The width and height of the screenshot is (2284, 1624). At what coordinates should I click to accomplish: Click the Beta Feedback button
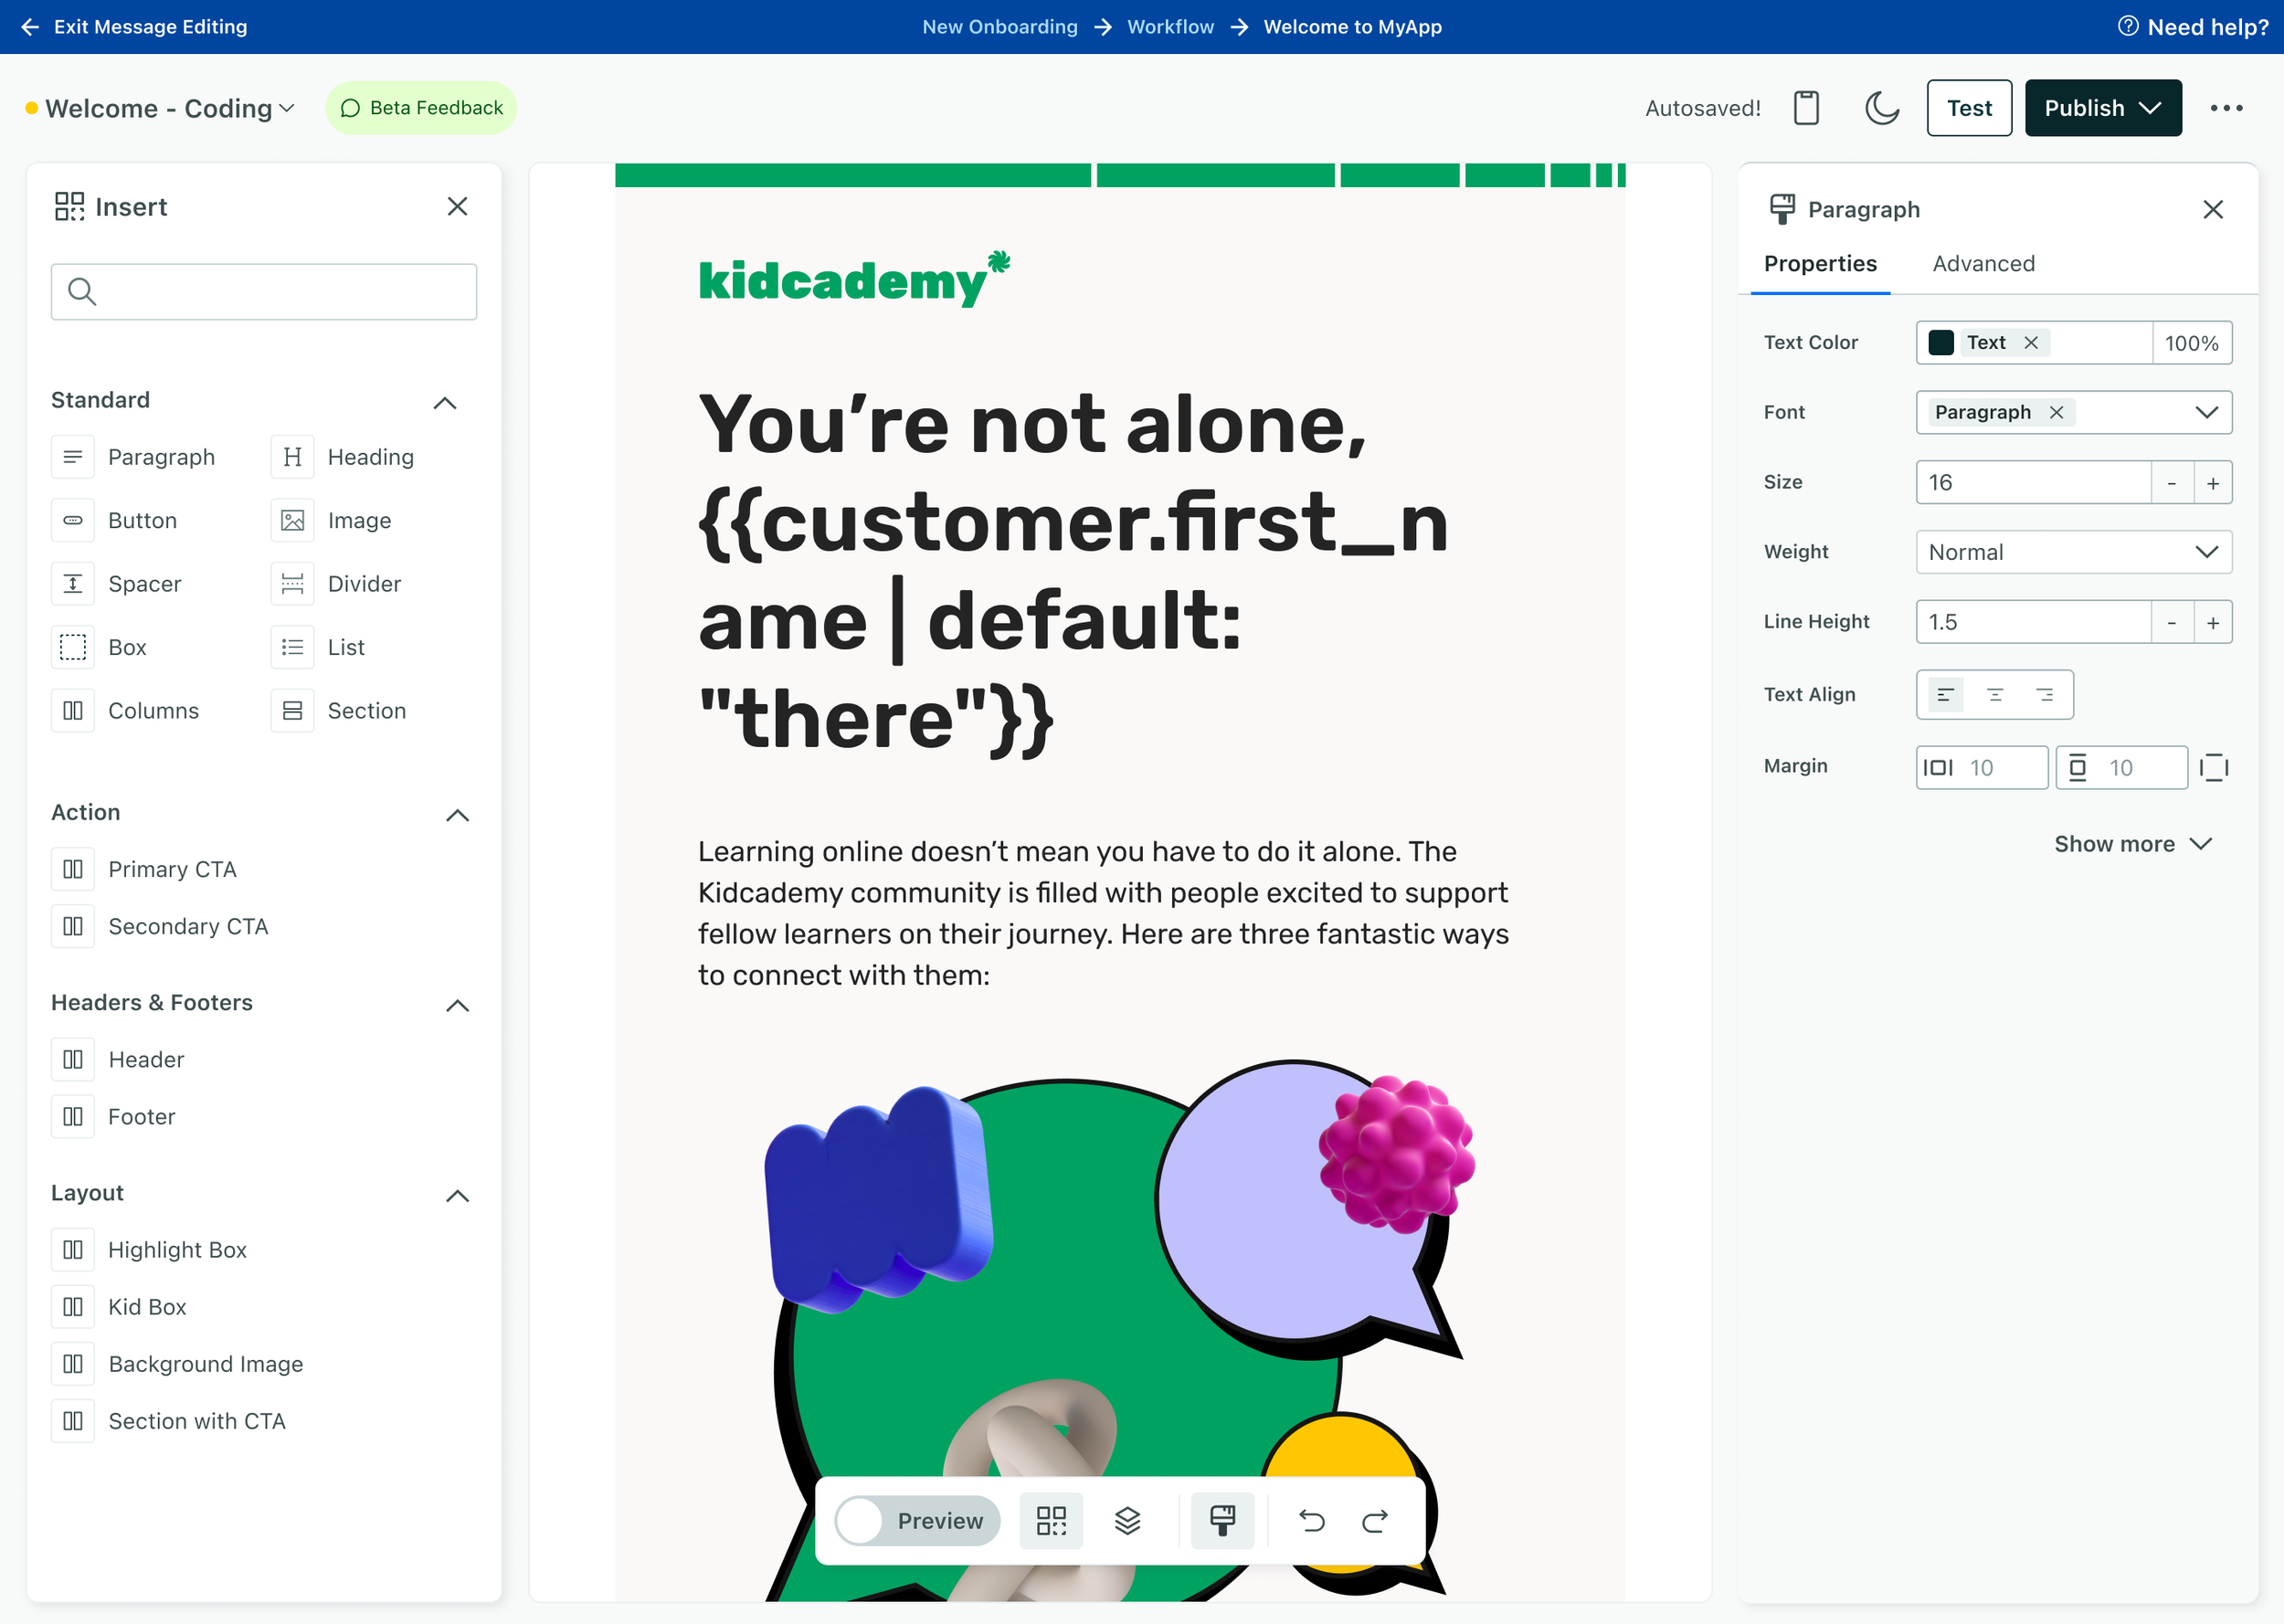coord(421,108)
